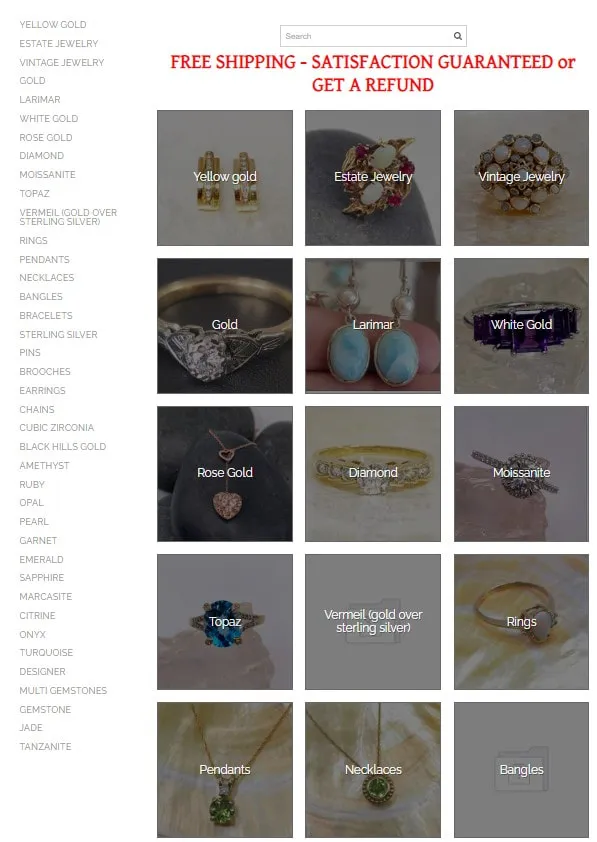
Task: Open the Topaz category tile
Action: (x=225, y=622)
